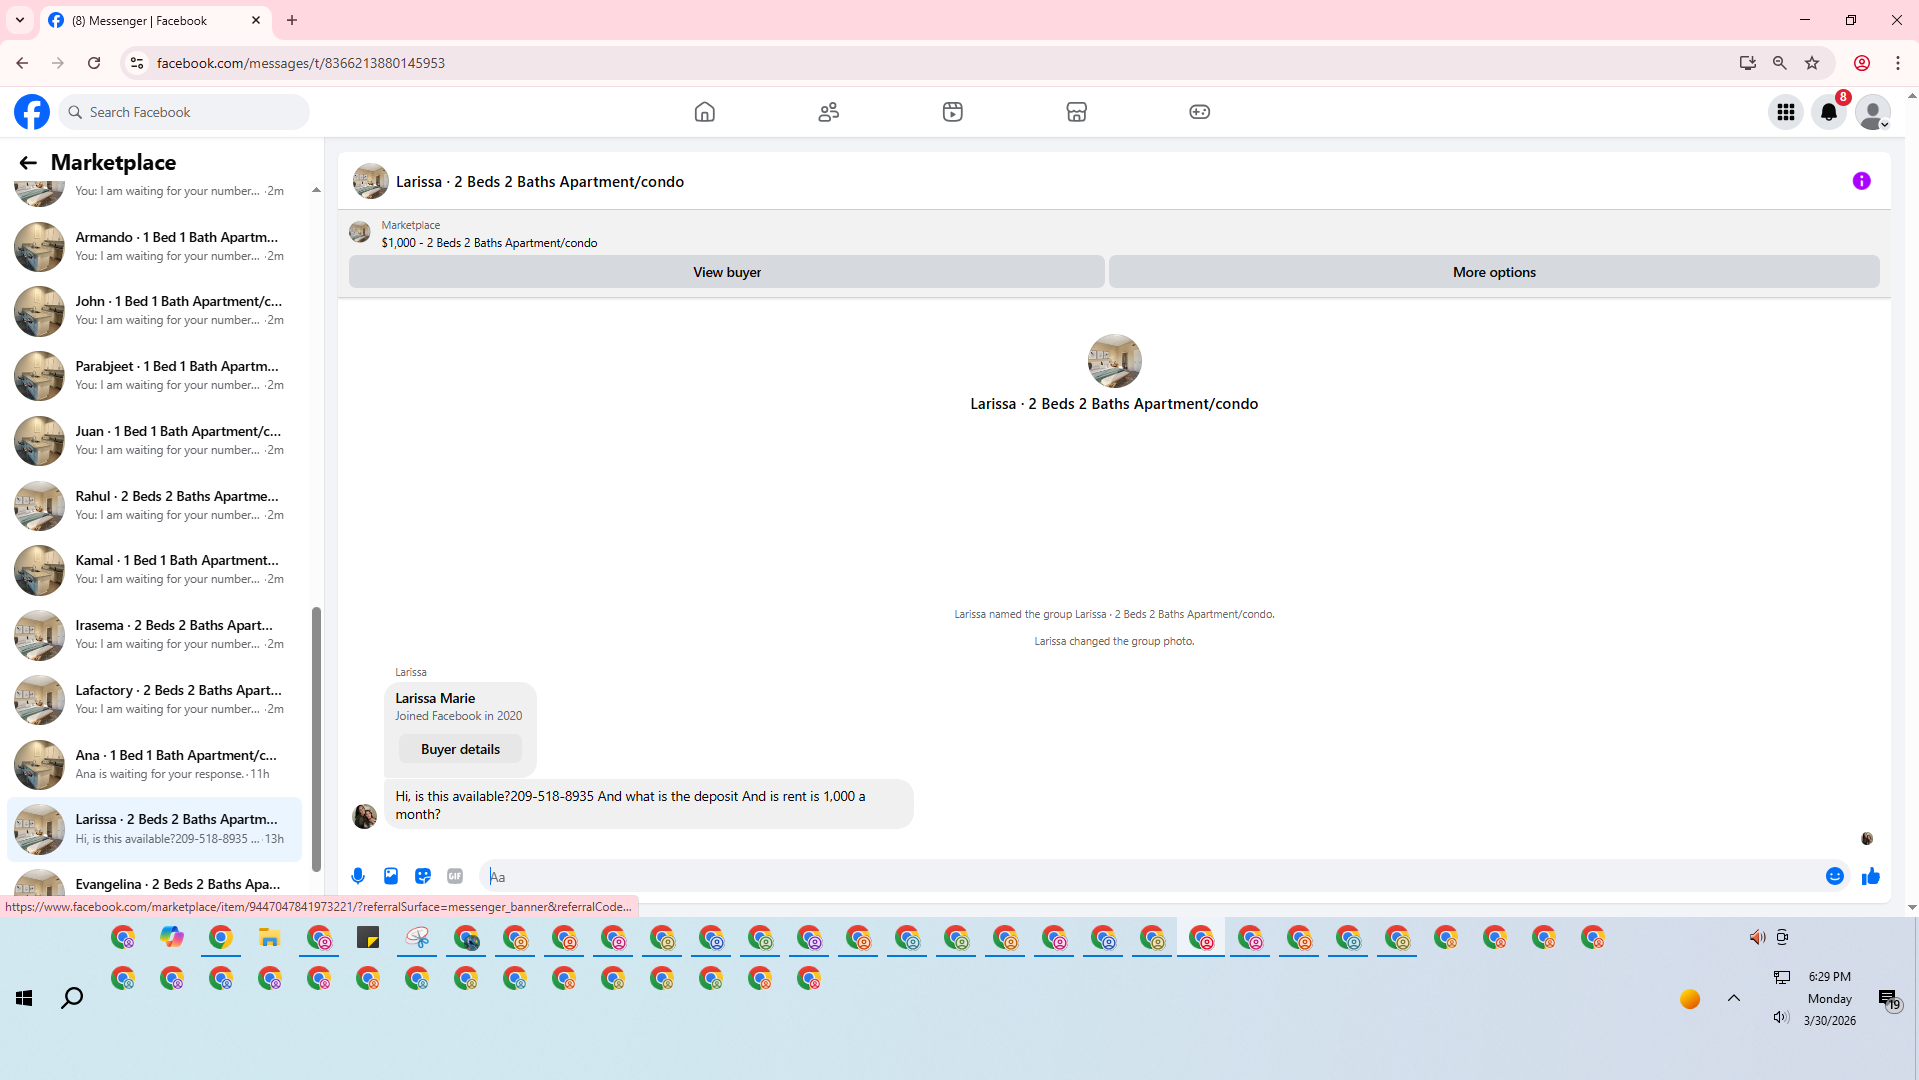This screenshot has width=1919, height=1080.
Task: Attach a photo file to message
Action: pyautogui.click(x=391, y=876)
